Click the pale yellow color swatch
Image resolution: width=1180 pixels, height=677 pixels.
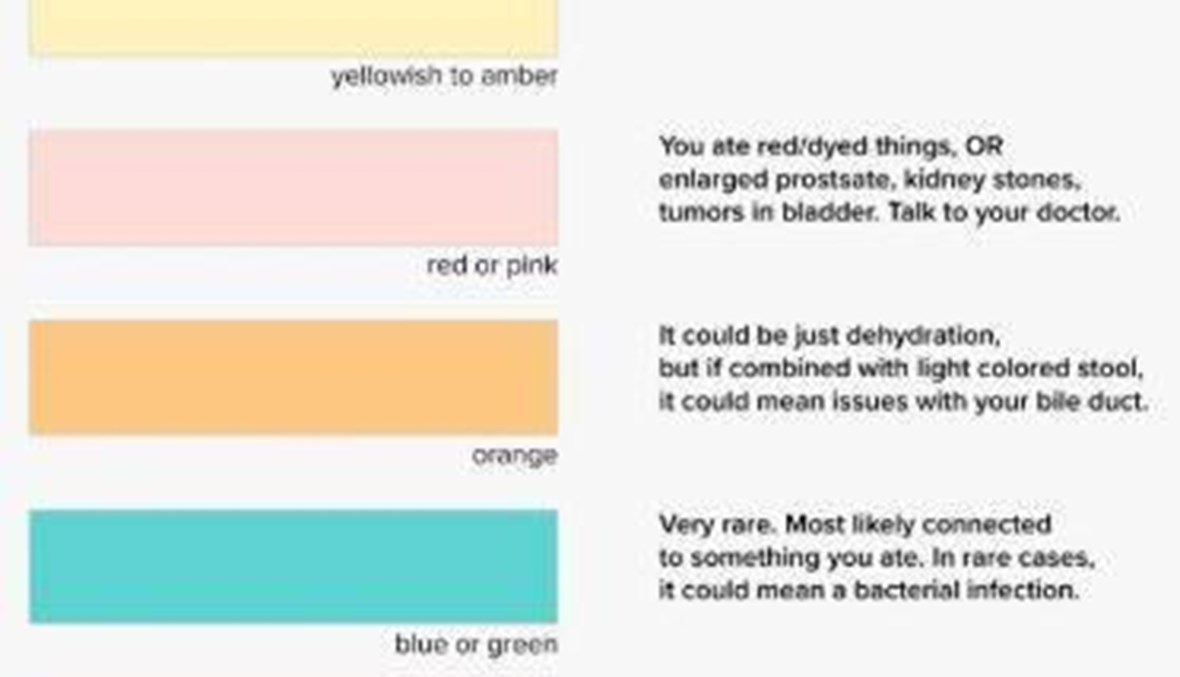click(293, 27)
